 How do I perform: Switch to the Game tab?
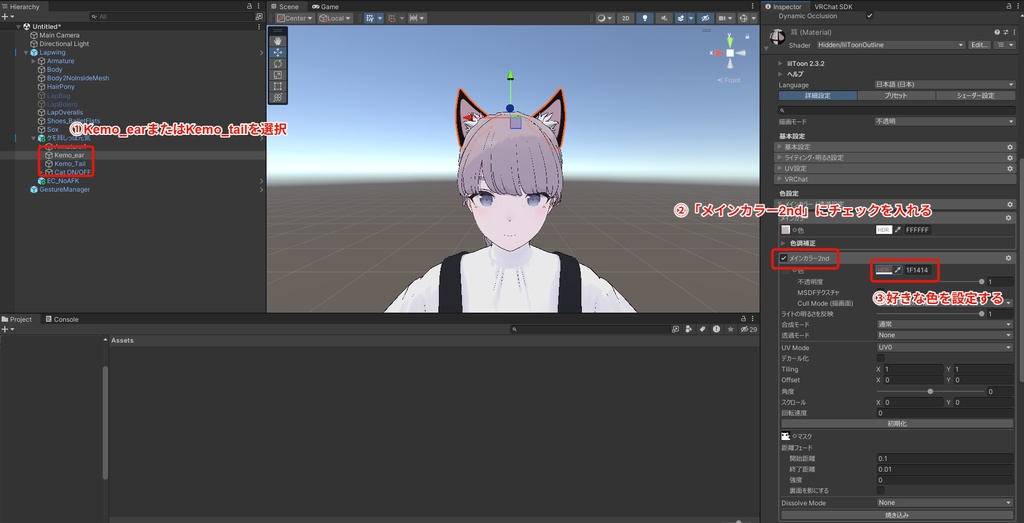[x=325, y=7]
